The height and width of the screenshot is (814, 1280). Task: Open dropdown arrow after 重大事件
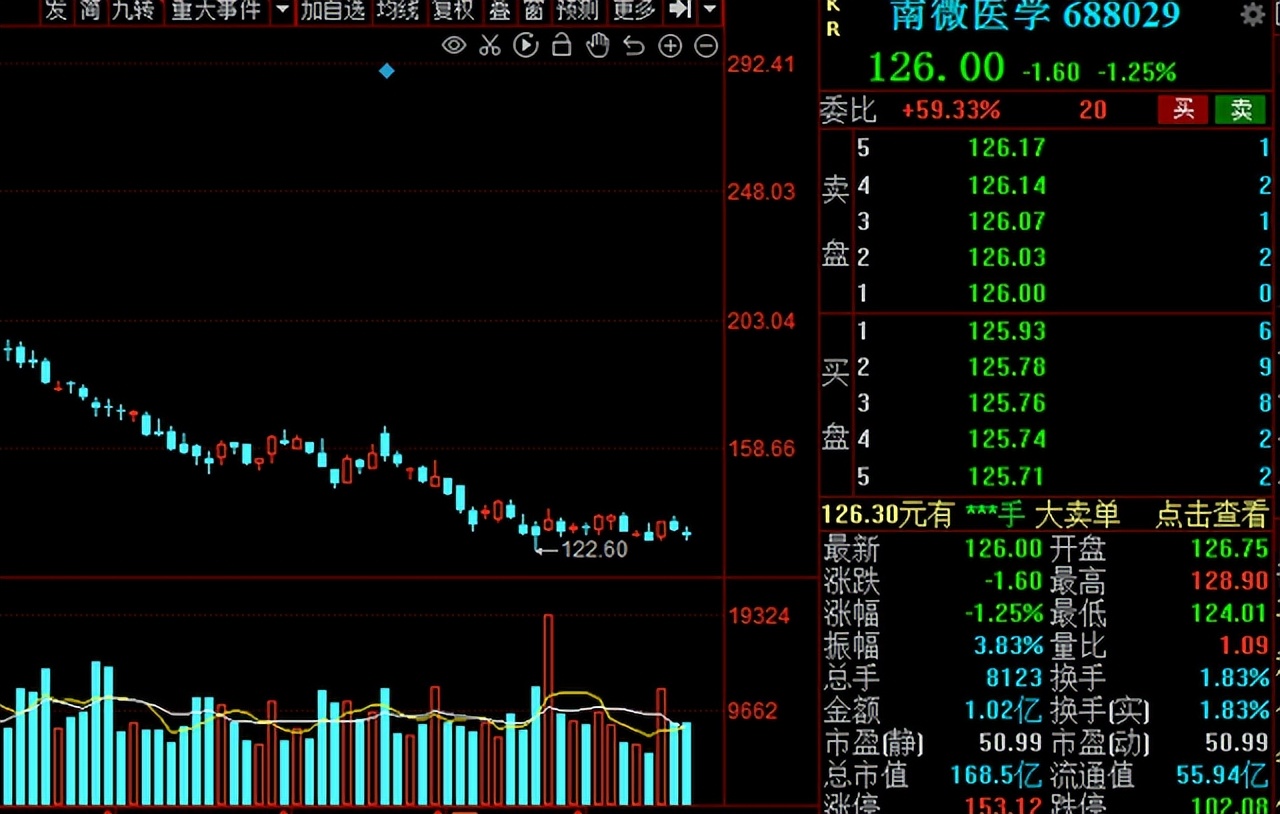pos(282,10)
